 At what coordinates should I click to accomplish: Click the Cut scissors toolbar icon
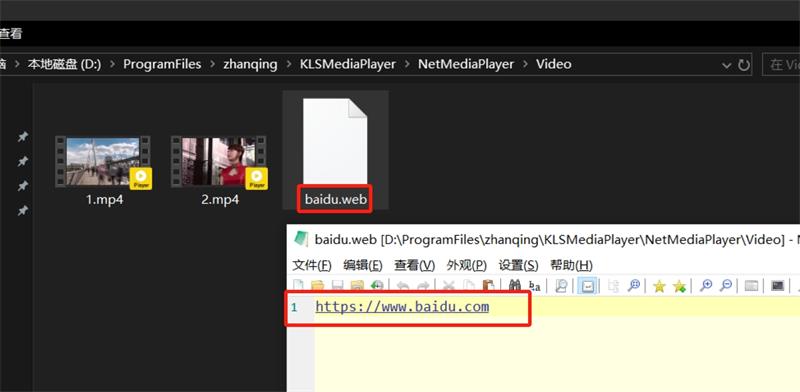point(448,286)
